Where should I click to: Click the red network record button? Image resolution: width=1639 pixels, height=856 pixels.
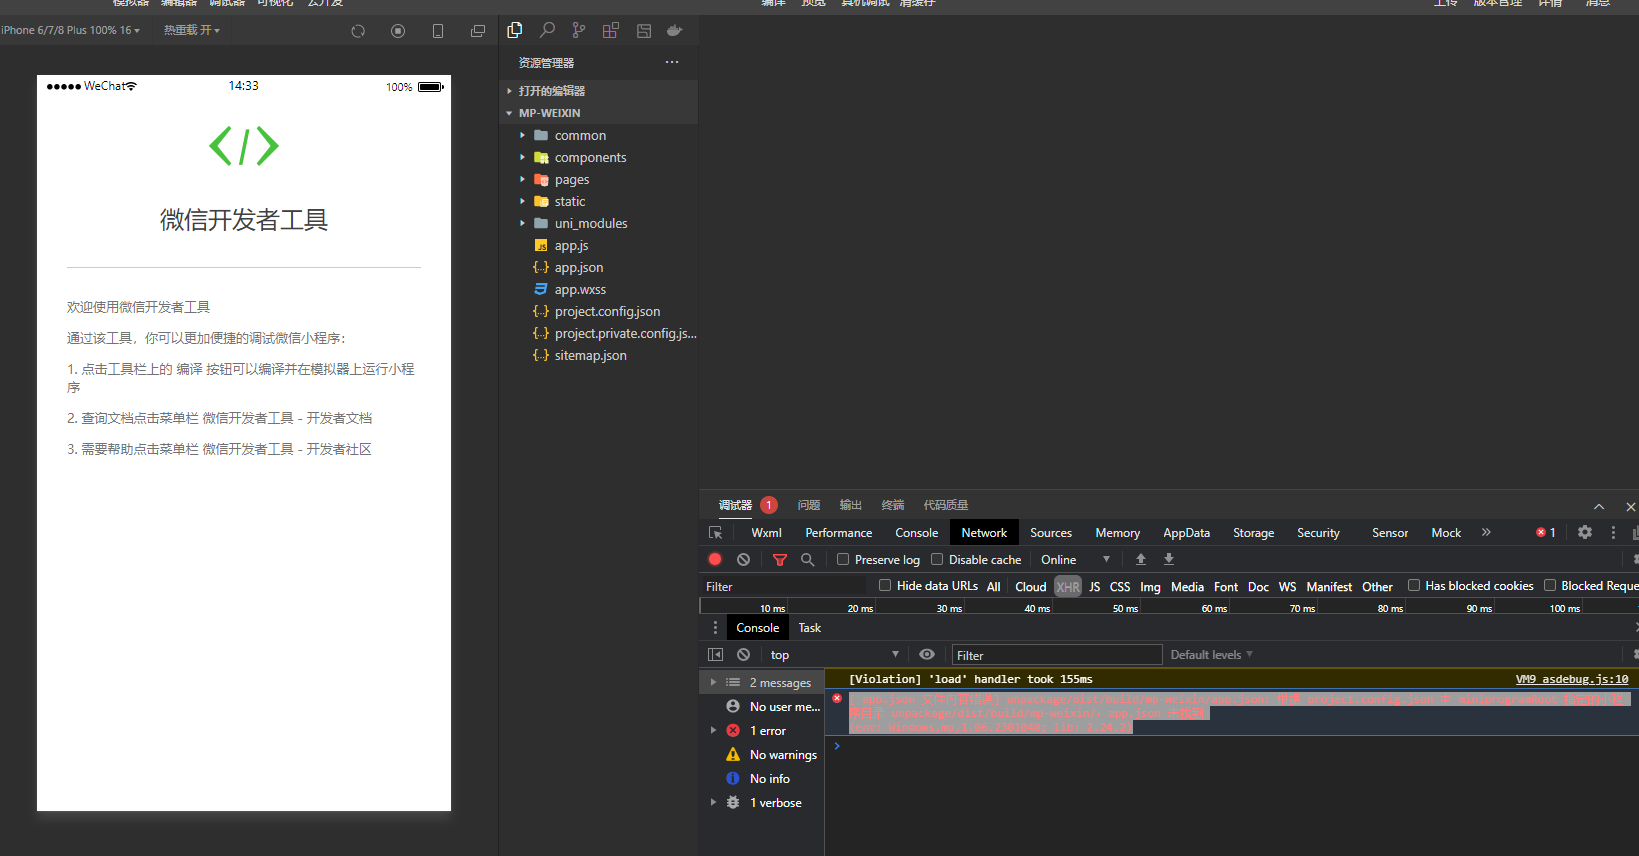(x=715, y=560)
